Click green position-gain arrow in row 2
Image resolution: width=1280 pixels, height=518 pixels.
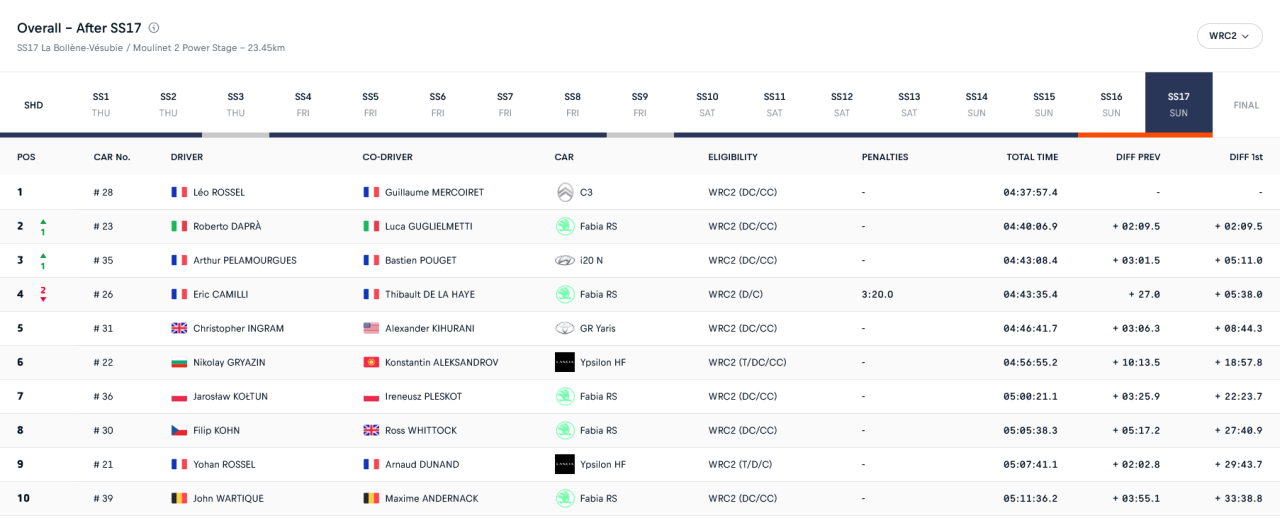[x=43, y=221]
